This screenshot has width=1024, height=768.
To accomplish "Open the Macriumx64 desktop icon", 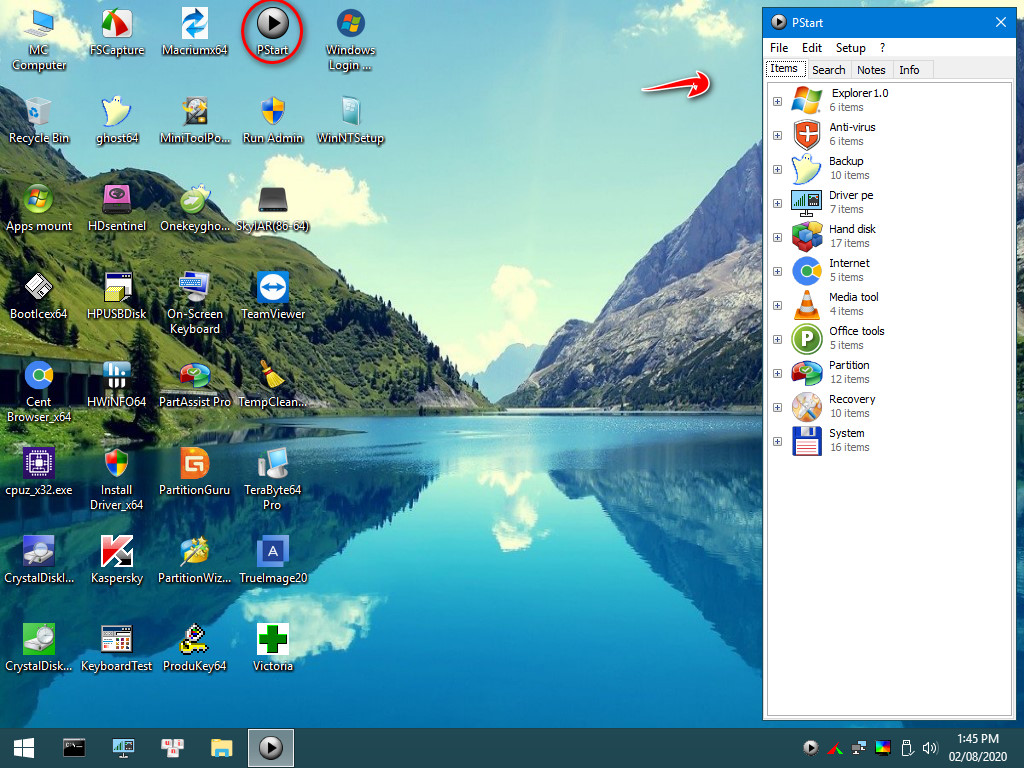I will (195, 31).
